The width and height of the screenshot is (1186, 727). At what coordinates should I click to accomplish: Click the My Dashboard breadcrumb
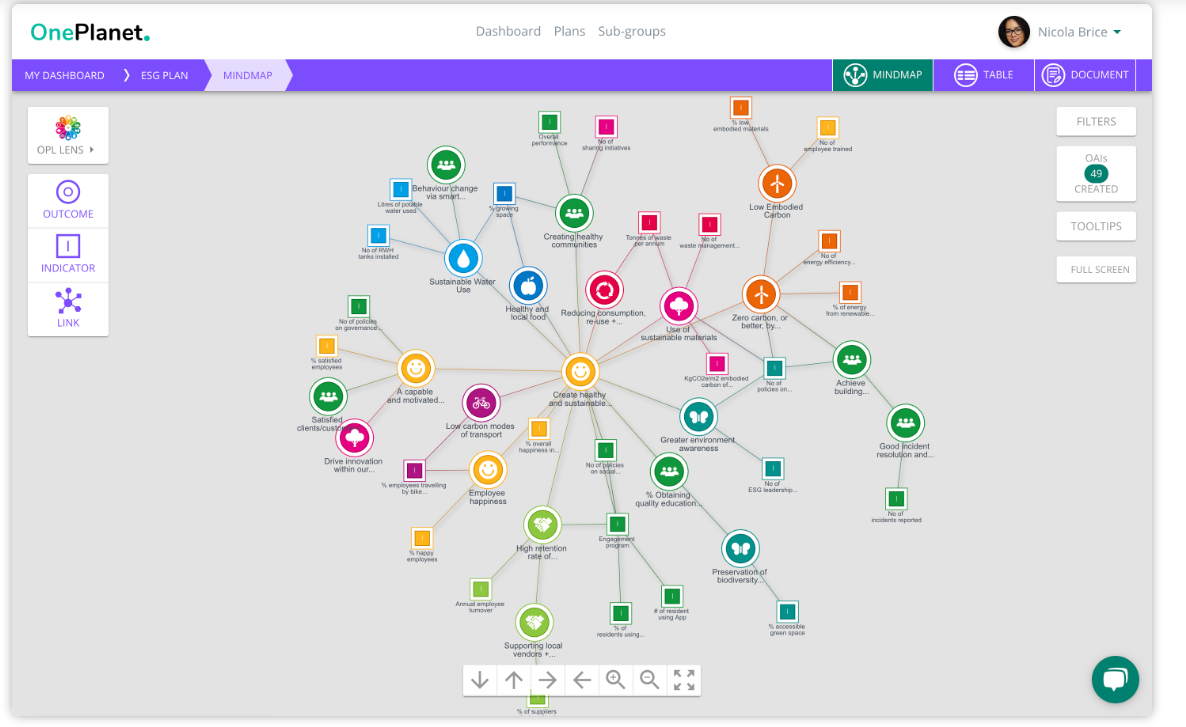(x=64, y=75)
